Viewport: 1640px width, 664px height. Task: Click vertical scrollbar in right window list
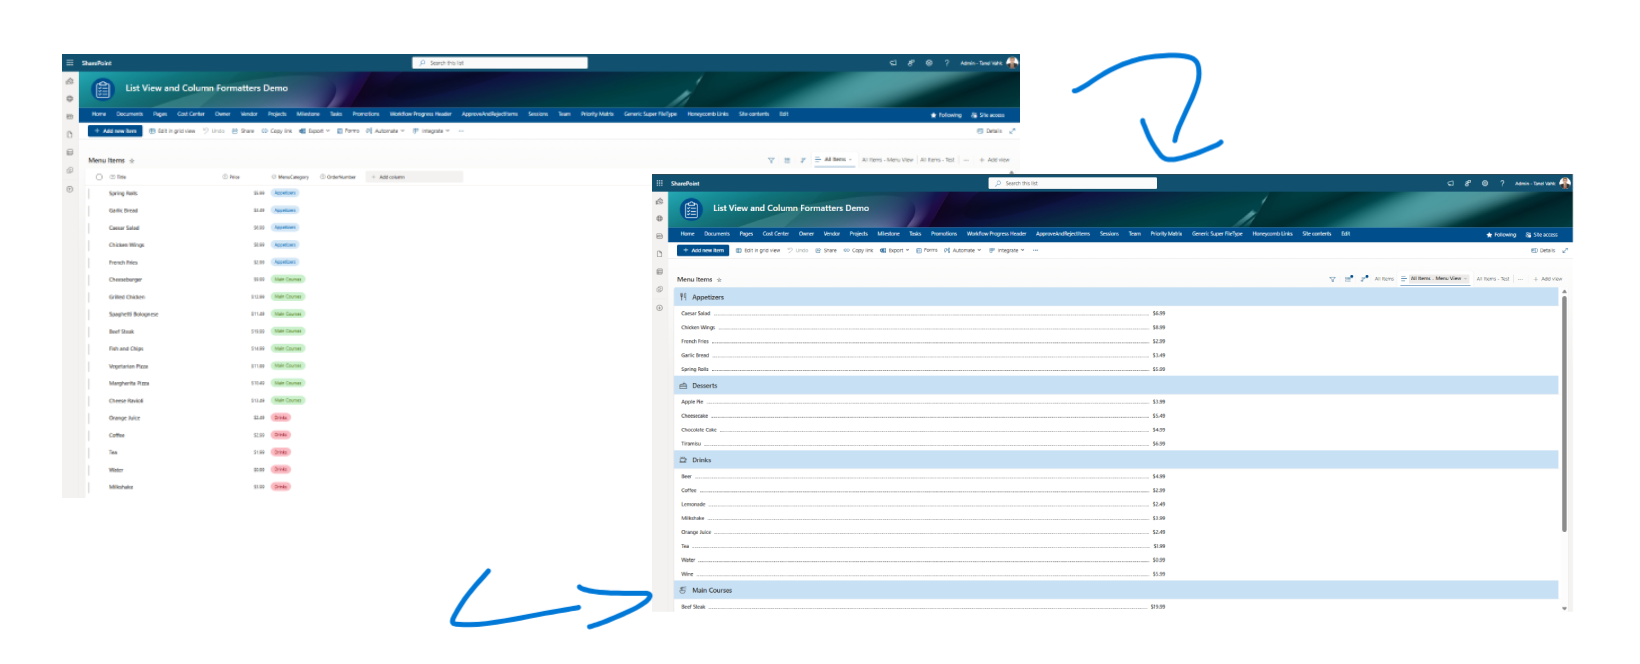[x=1564, y=412]
